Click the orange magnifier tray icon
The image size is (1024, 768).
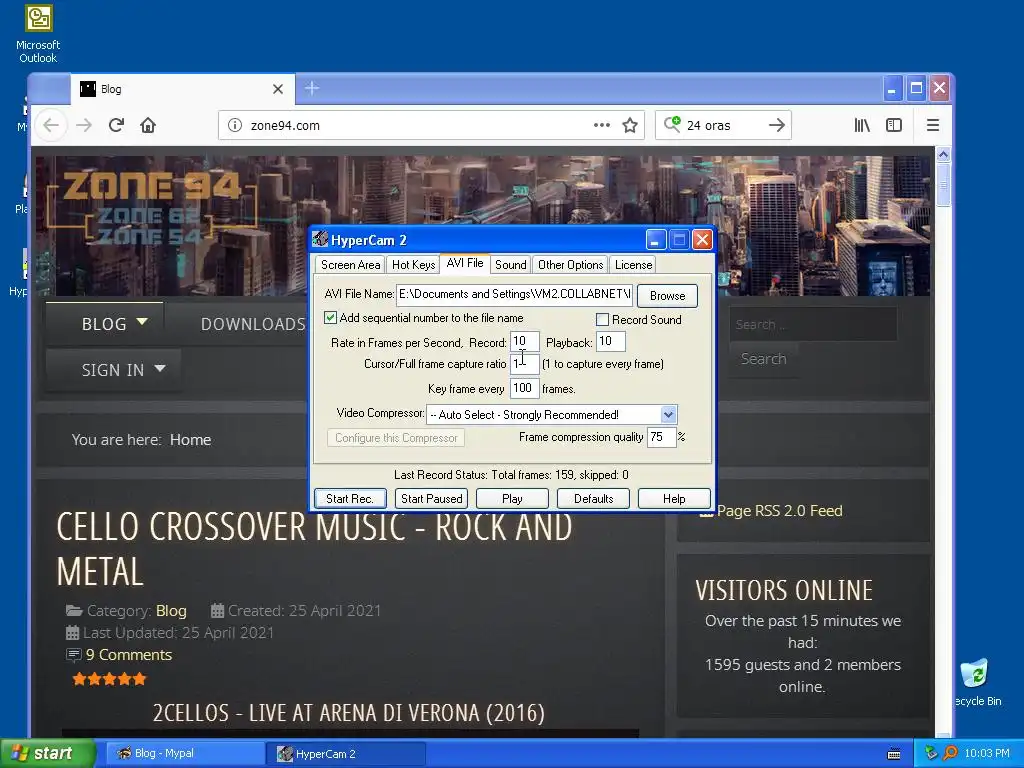[x=950, y=754]
